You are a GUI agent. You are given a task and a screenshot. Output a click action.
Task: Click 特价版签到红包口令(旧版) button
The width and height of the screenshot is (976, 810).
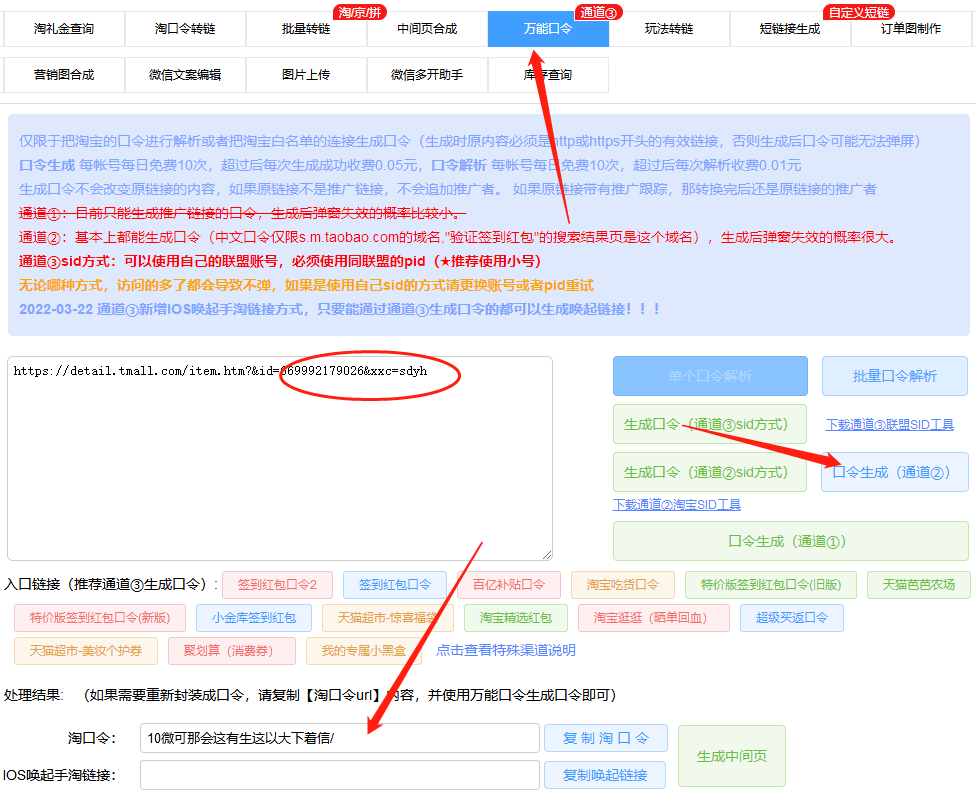(x=771, y=585)
